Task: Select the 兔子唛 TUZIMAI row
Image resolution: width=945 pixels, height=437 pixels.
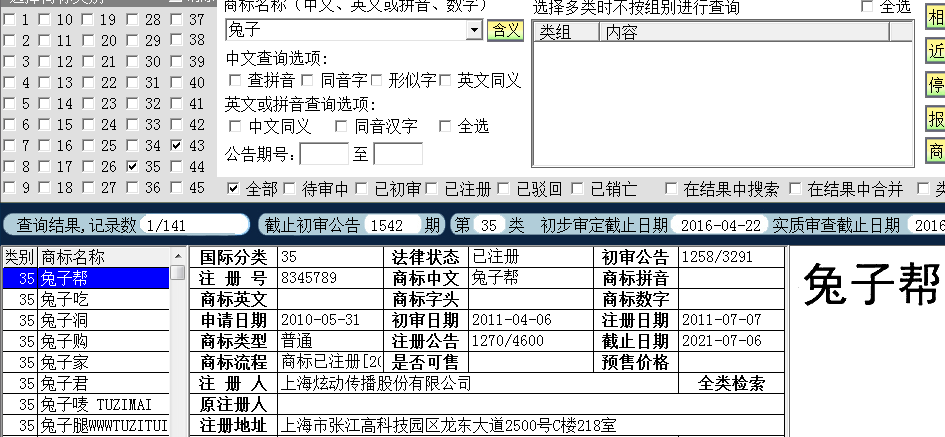Action: tap(86, 404)
